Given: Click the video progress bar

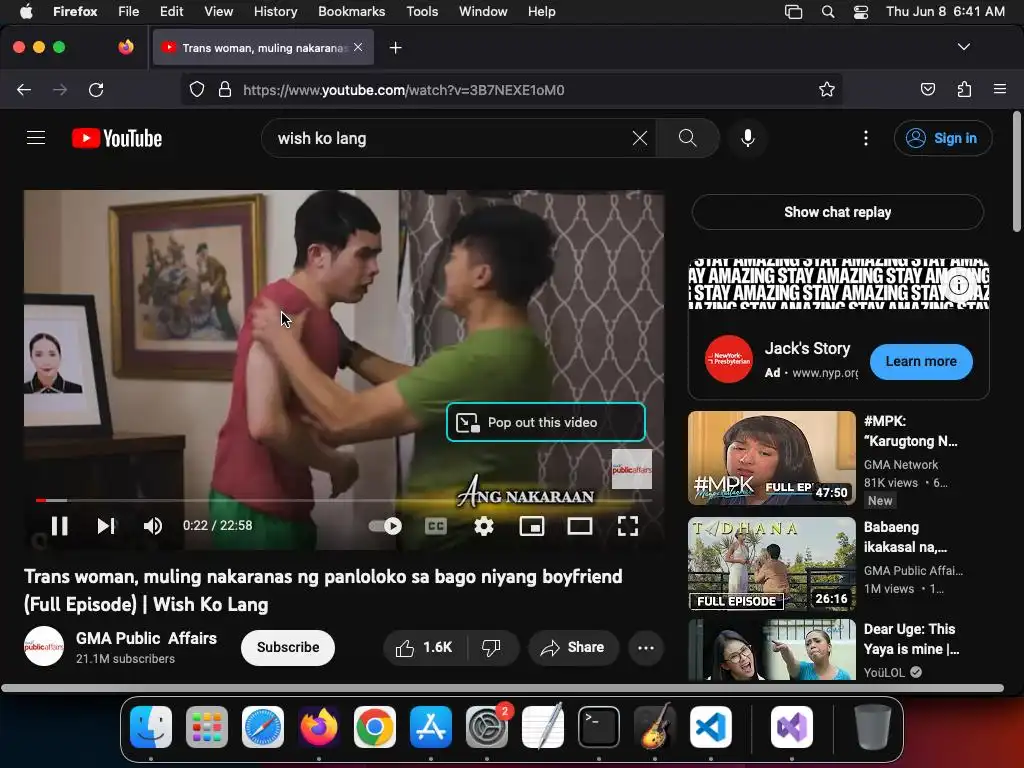Looking at the screenshot, I should coord(344,500).
